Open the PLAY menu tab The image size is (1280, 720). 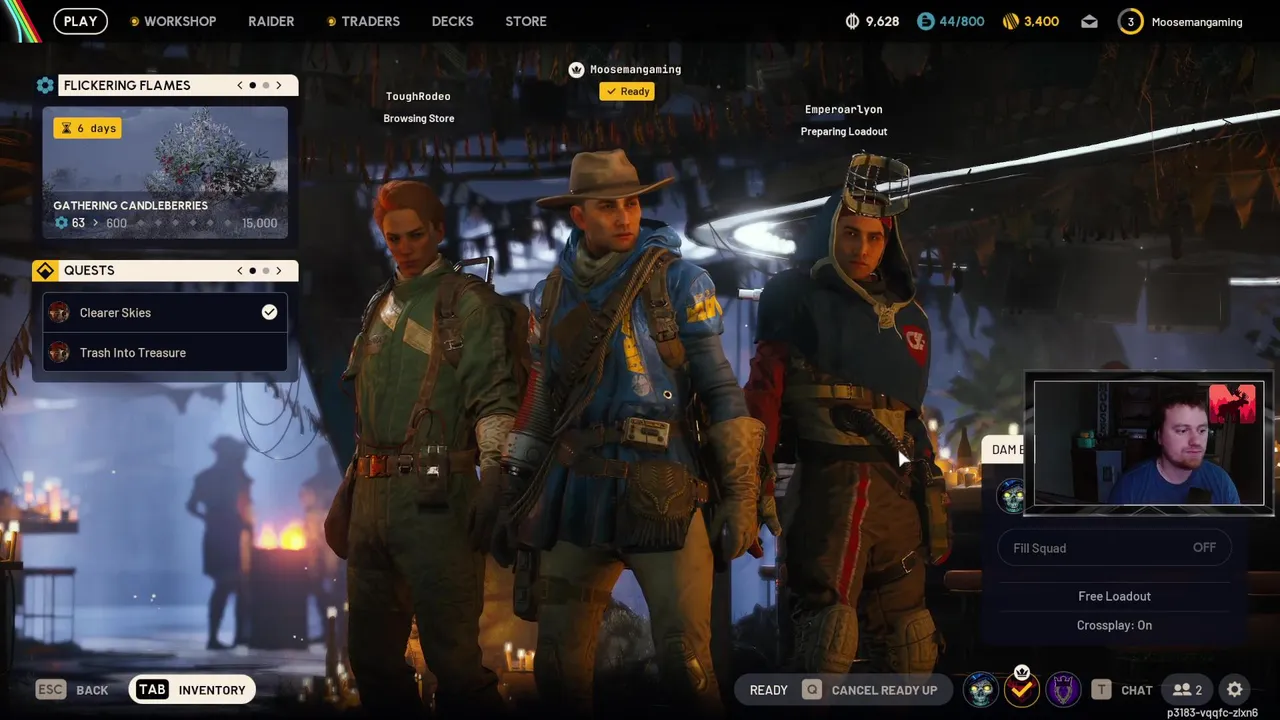pos(80,21)
